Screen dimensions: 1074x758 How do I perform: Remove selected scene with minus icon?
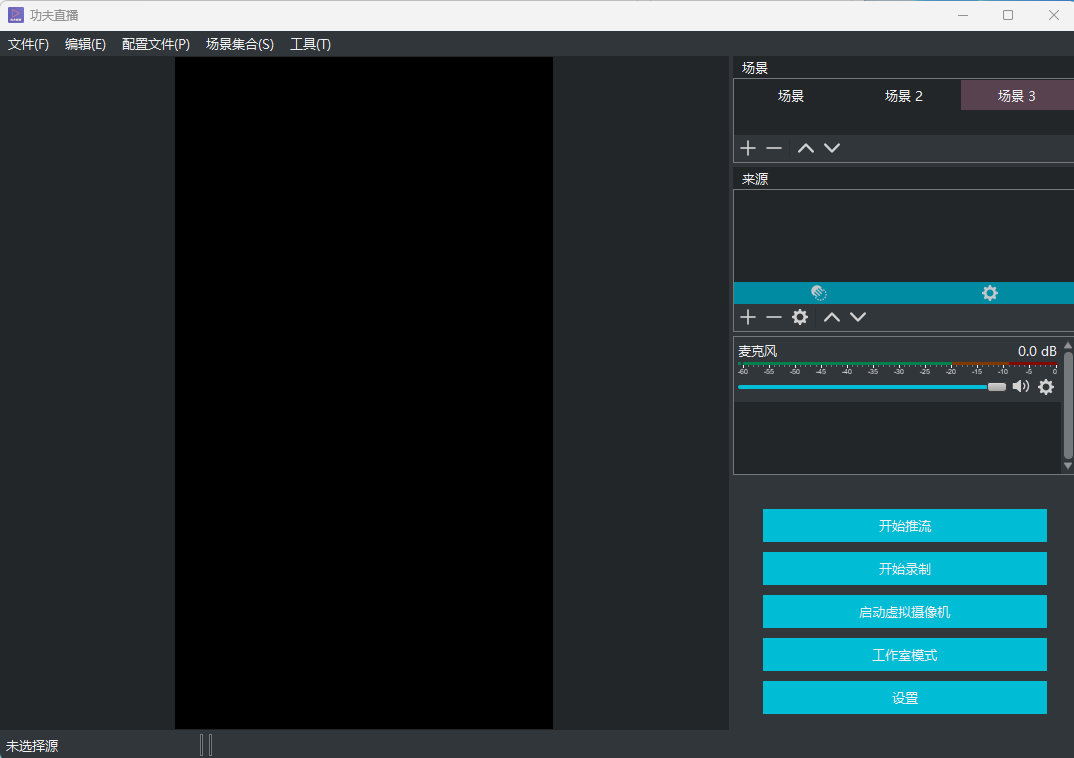pos(774,148)
